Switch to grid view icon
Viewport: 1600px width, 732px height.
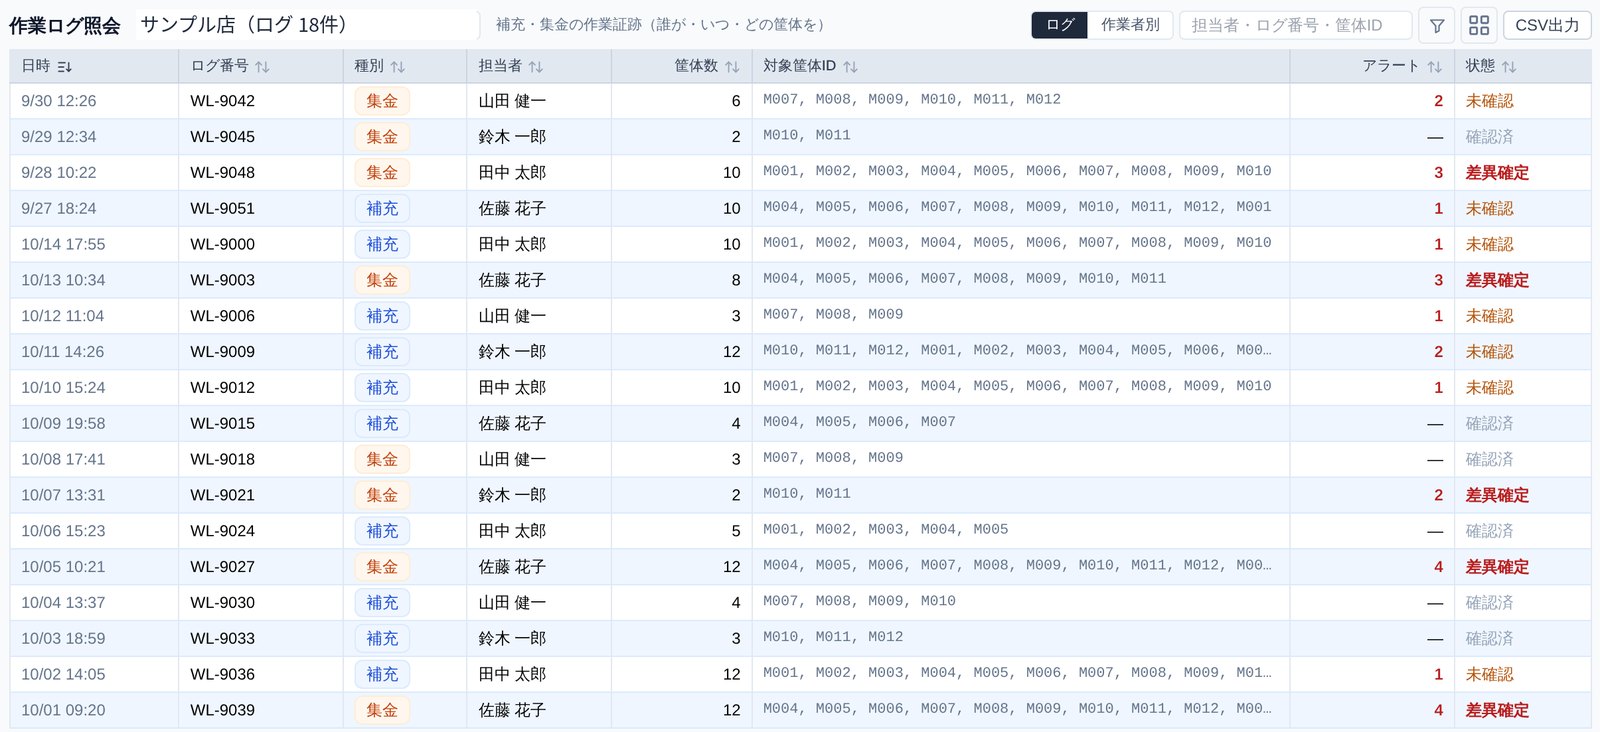tap(1479, 25)
